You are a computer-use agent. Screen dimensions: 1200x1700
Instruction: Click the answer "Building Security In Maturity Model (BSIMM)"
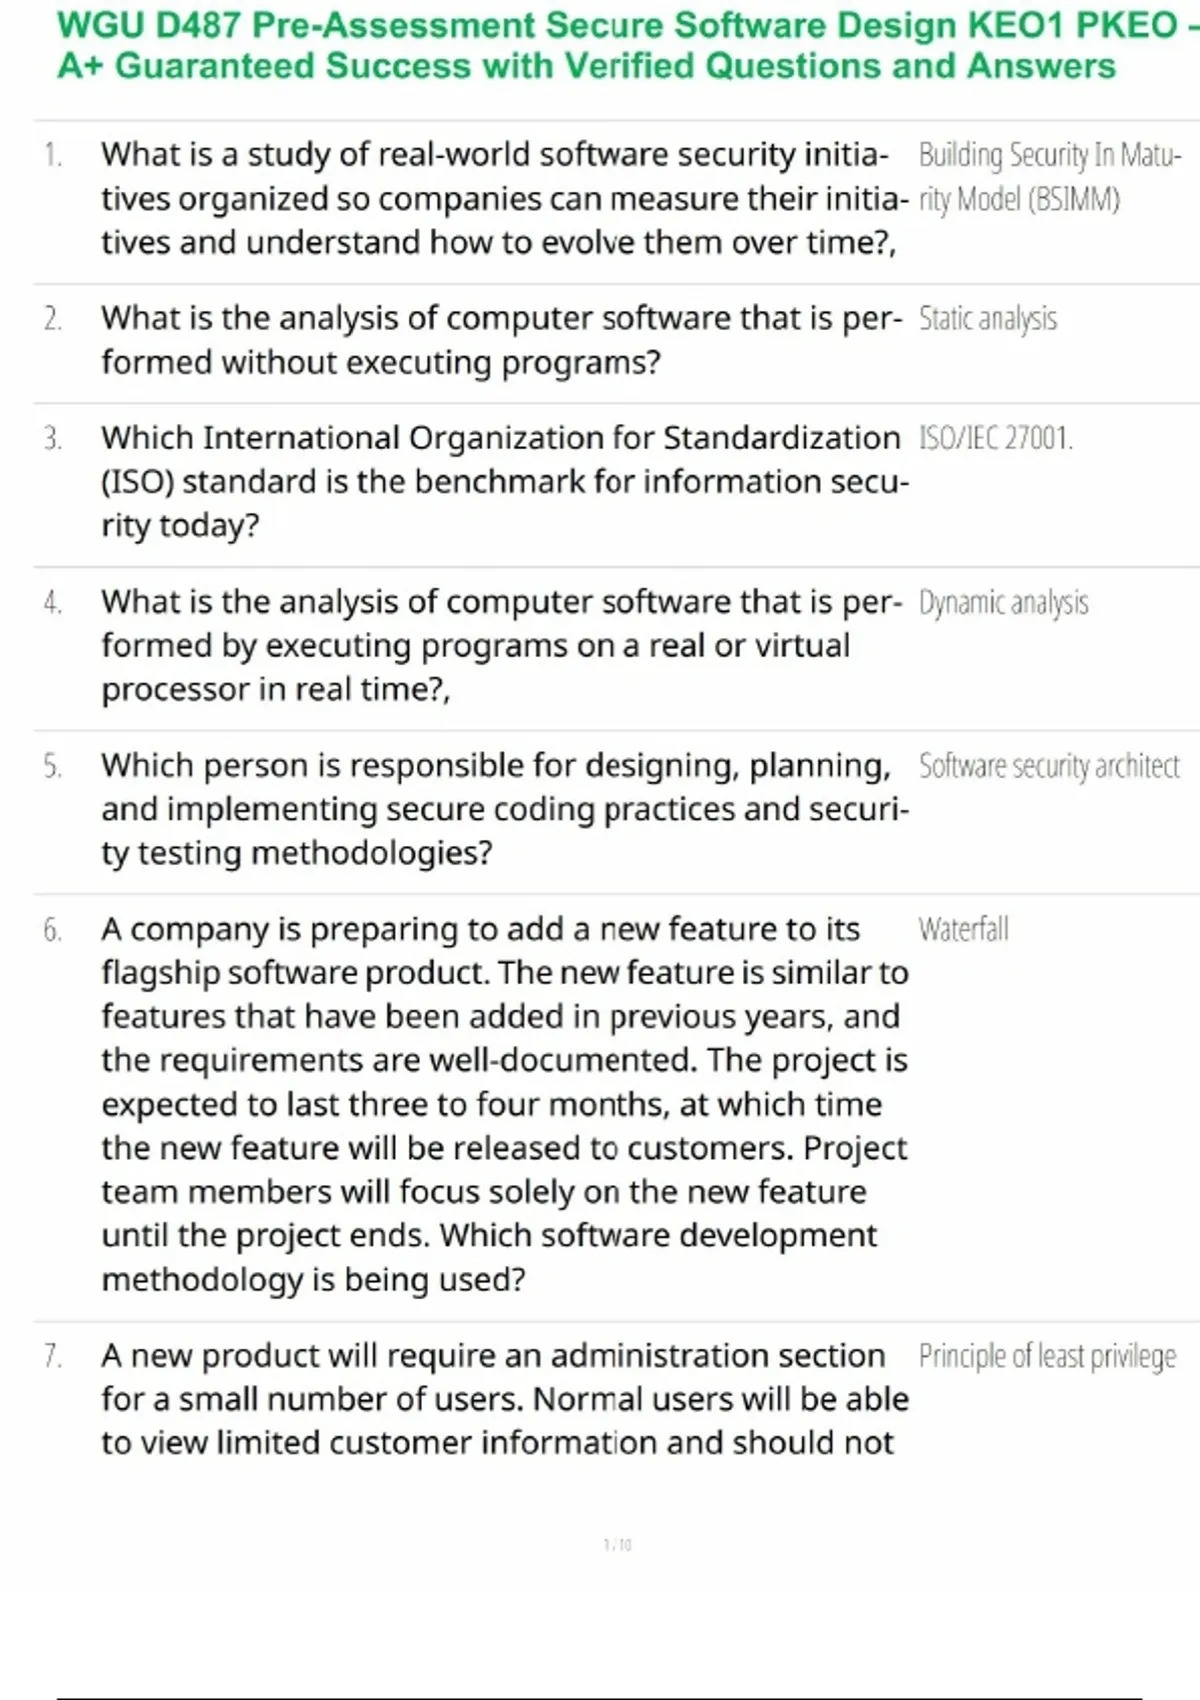coord(1048,177)
